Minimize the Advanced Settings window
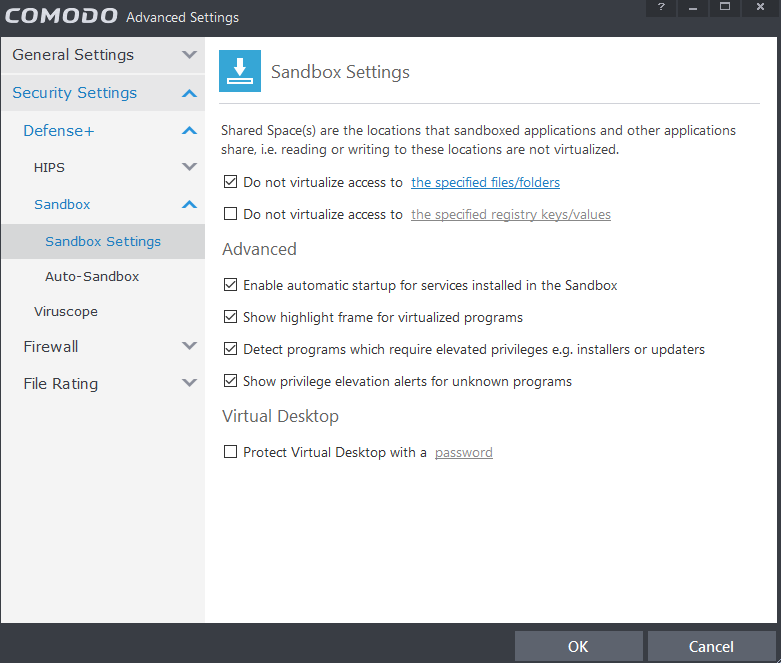 tap(691, 8)
